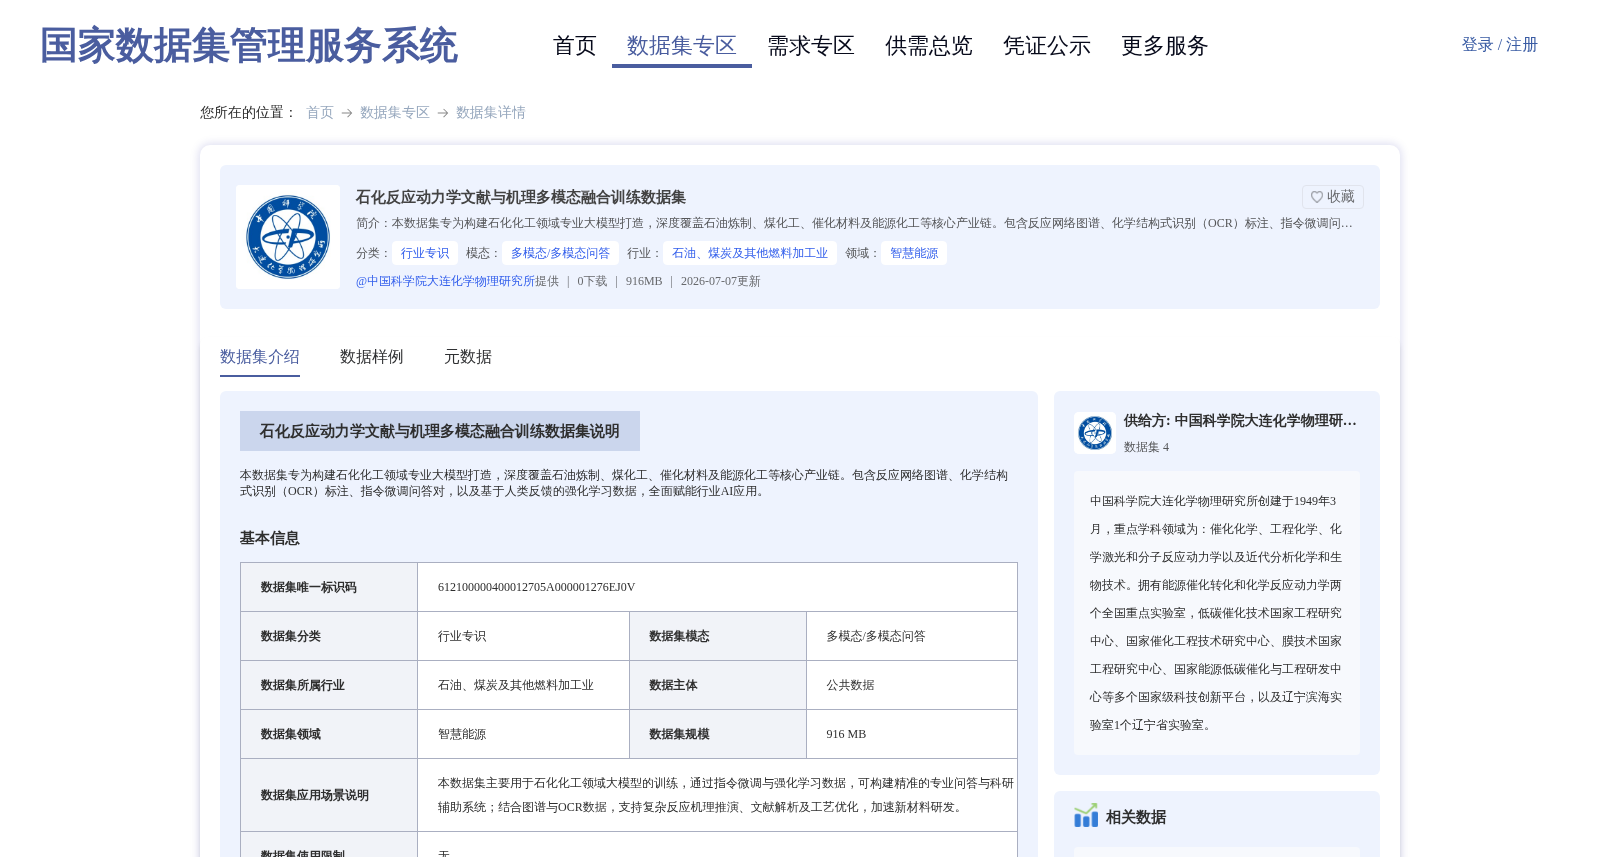Open 数据集专区 in the top navigation
Screen dimensions: 1600x857
coord(682,46)
